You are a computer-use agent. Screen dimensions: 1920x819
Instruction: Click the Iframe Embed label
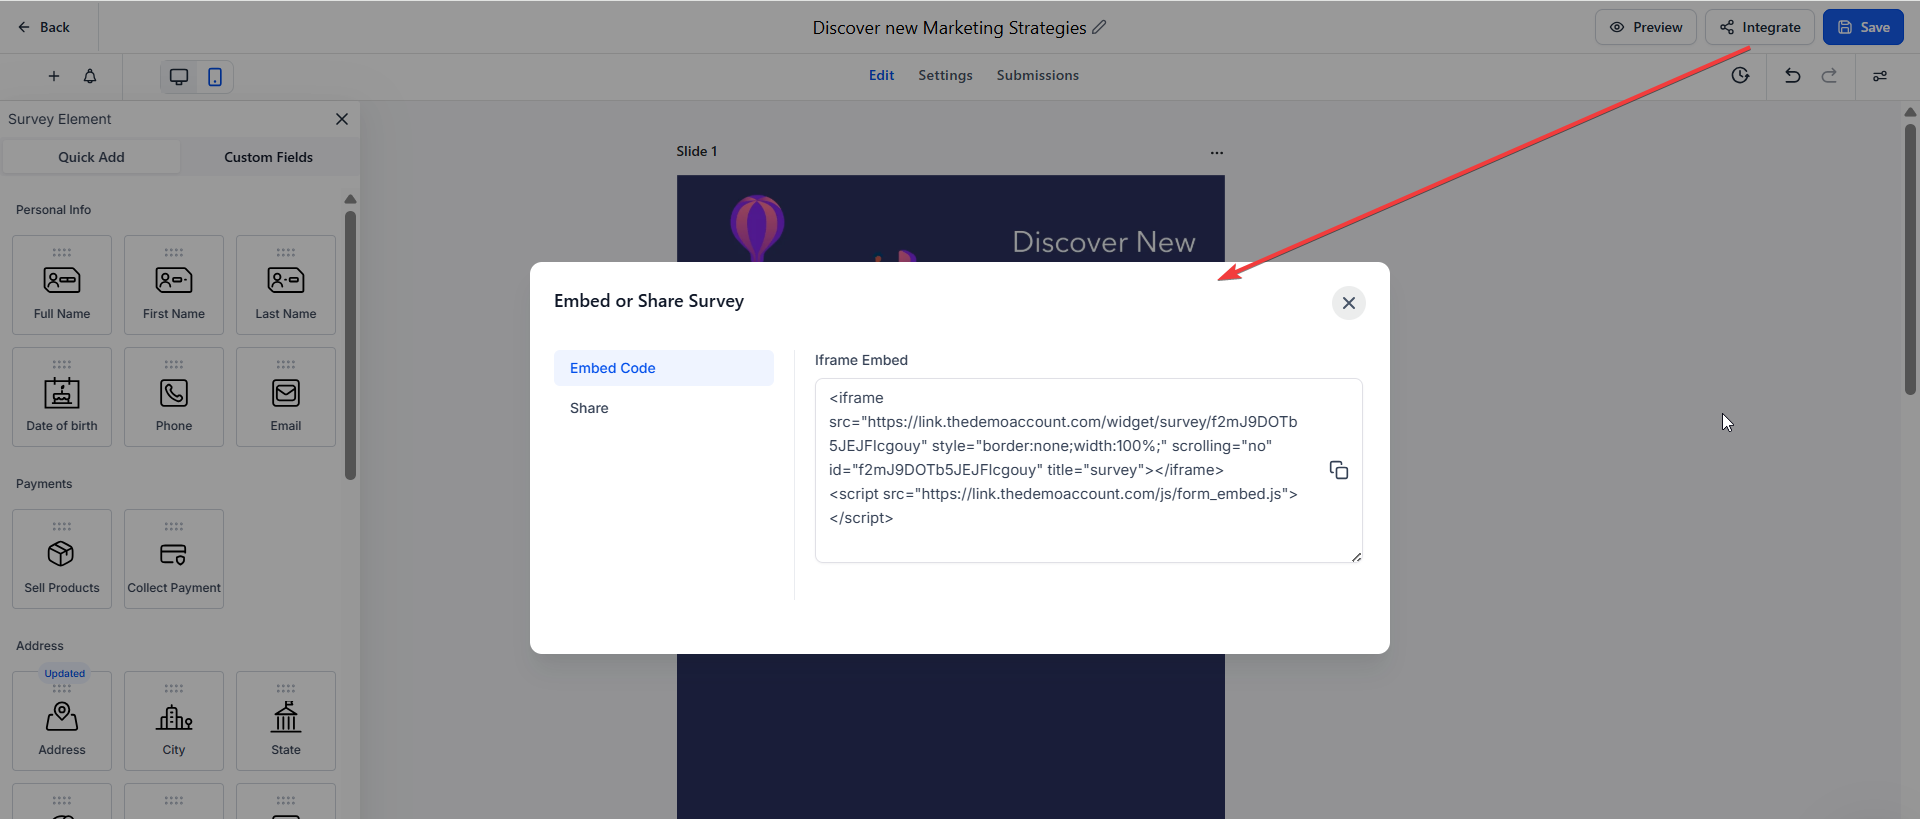pyautogui.click(x=861, y=360)
